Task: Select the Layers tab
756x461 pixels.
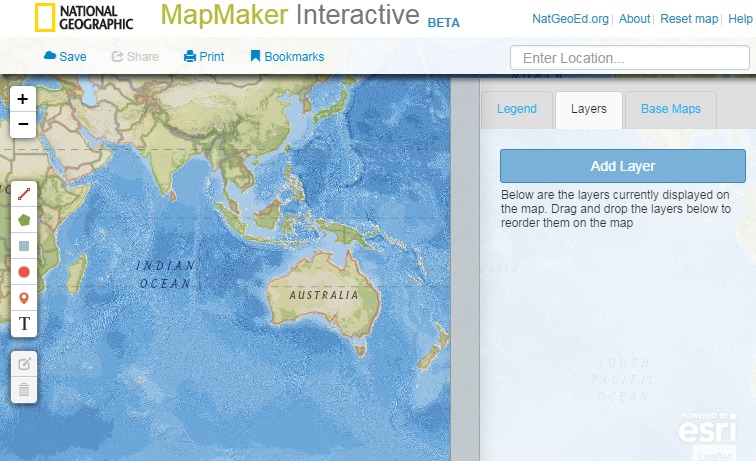Action: click(x=589, y=109)
